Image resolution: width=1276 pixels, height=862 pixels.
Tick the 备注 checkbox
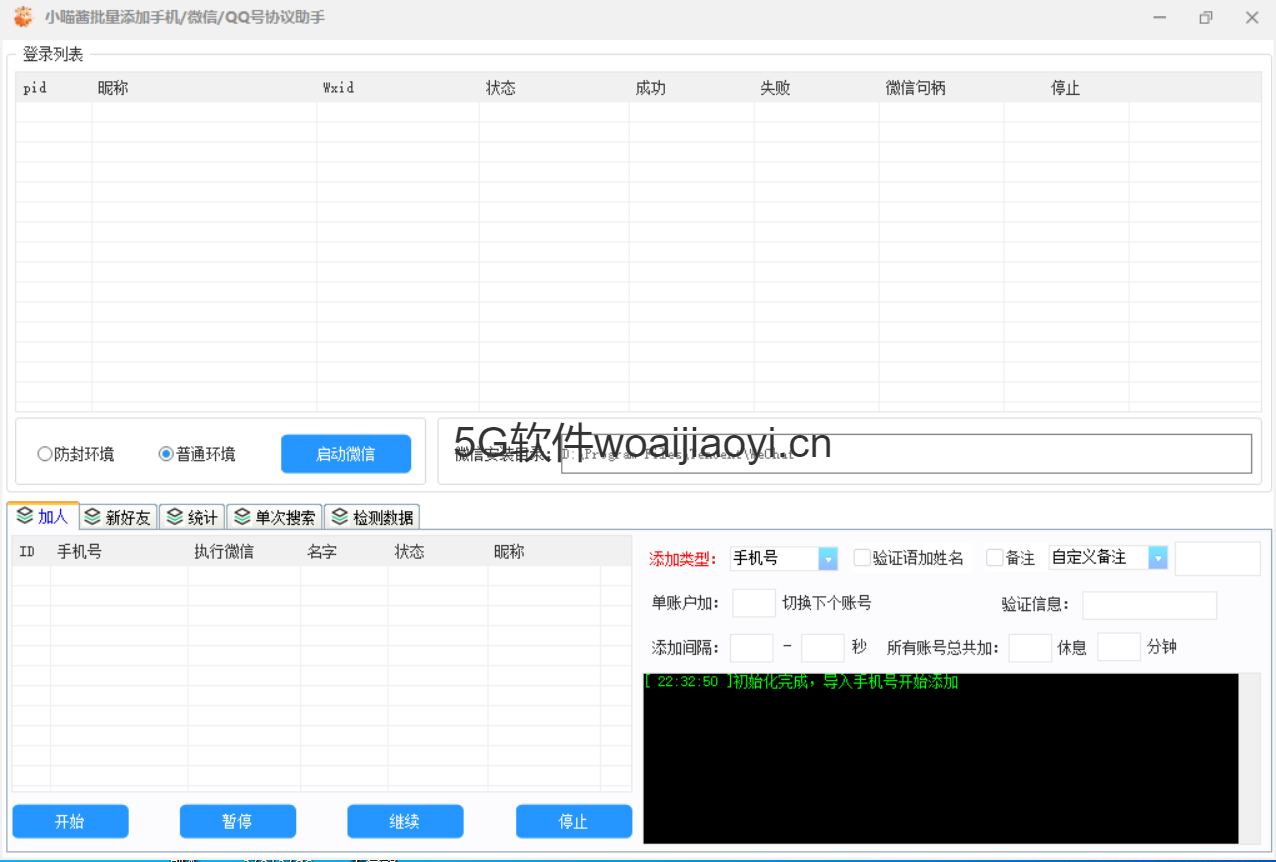click(995, 558)
